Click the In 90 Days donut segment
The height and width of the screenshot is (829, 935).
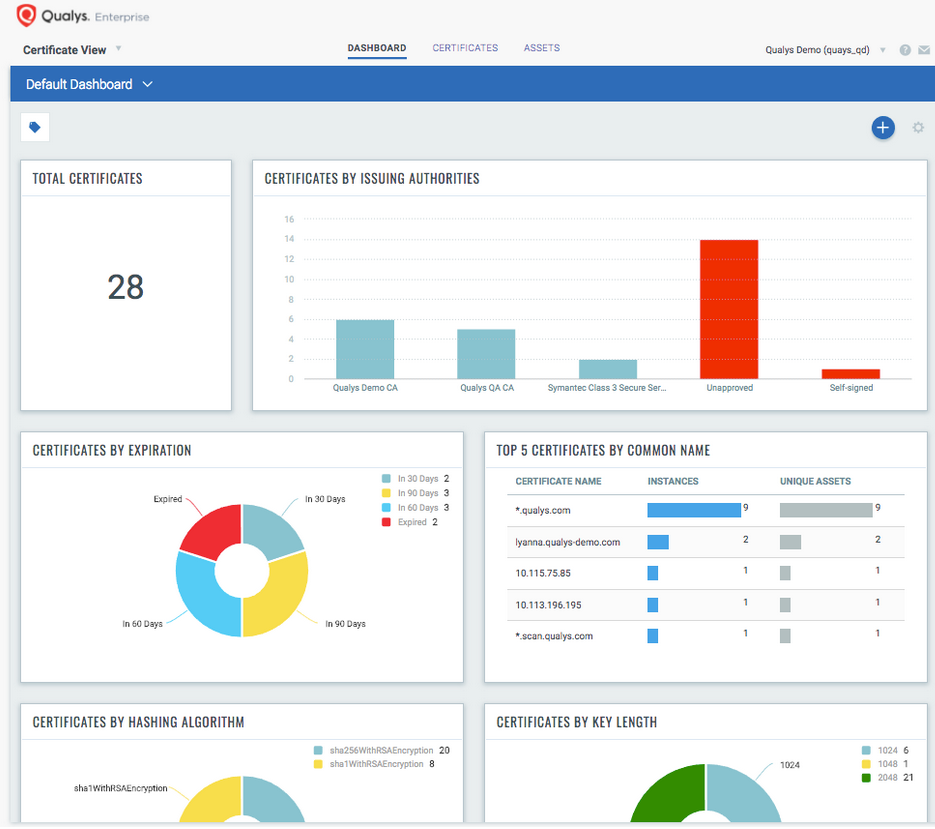coord(281,596)
